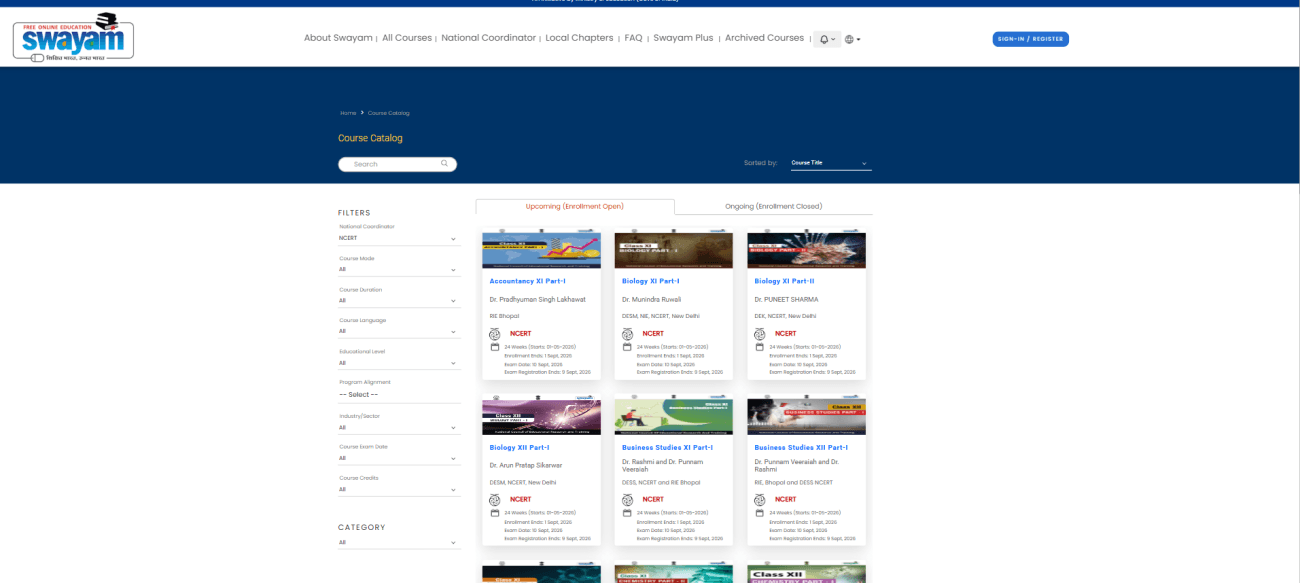Open About Swayam menu item
This screenshot has width=1300, height=583.
tap(338, 38)
